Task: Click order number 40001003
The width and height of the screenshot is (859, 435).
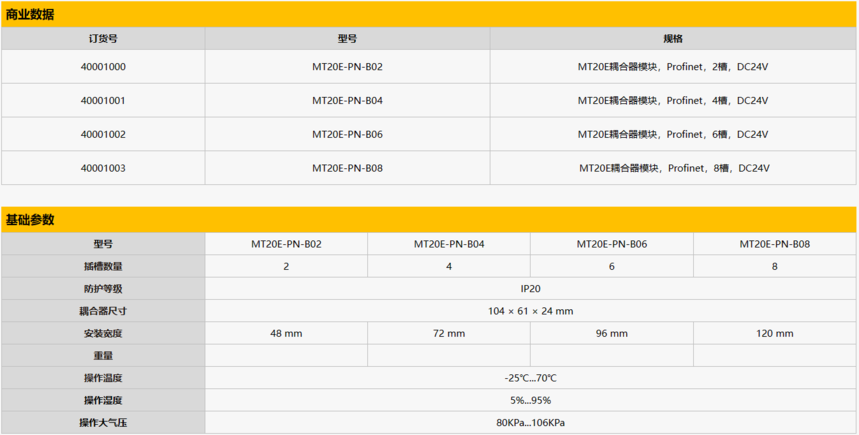Action: point(103,168)
